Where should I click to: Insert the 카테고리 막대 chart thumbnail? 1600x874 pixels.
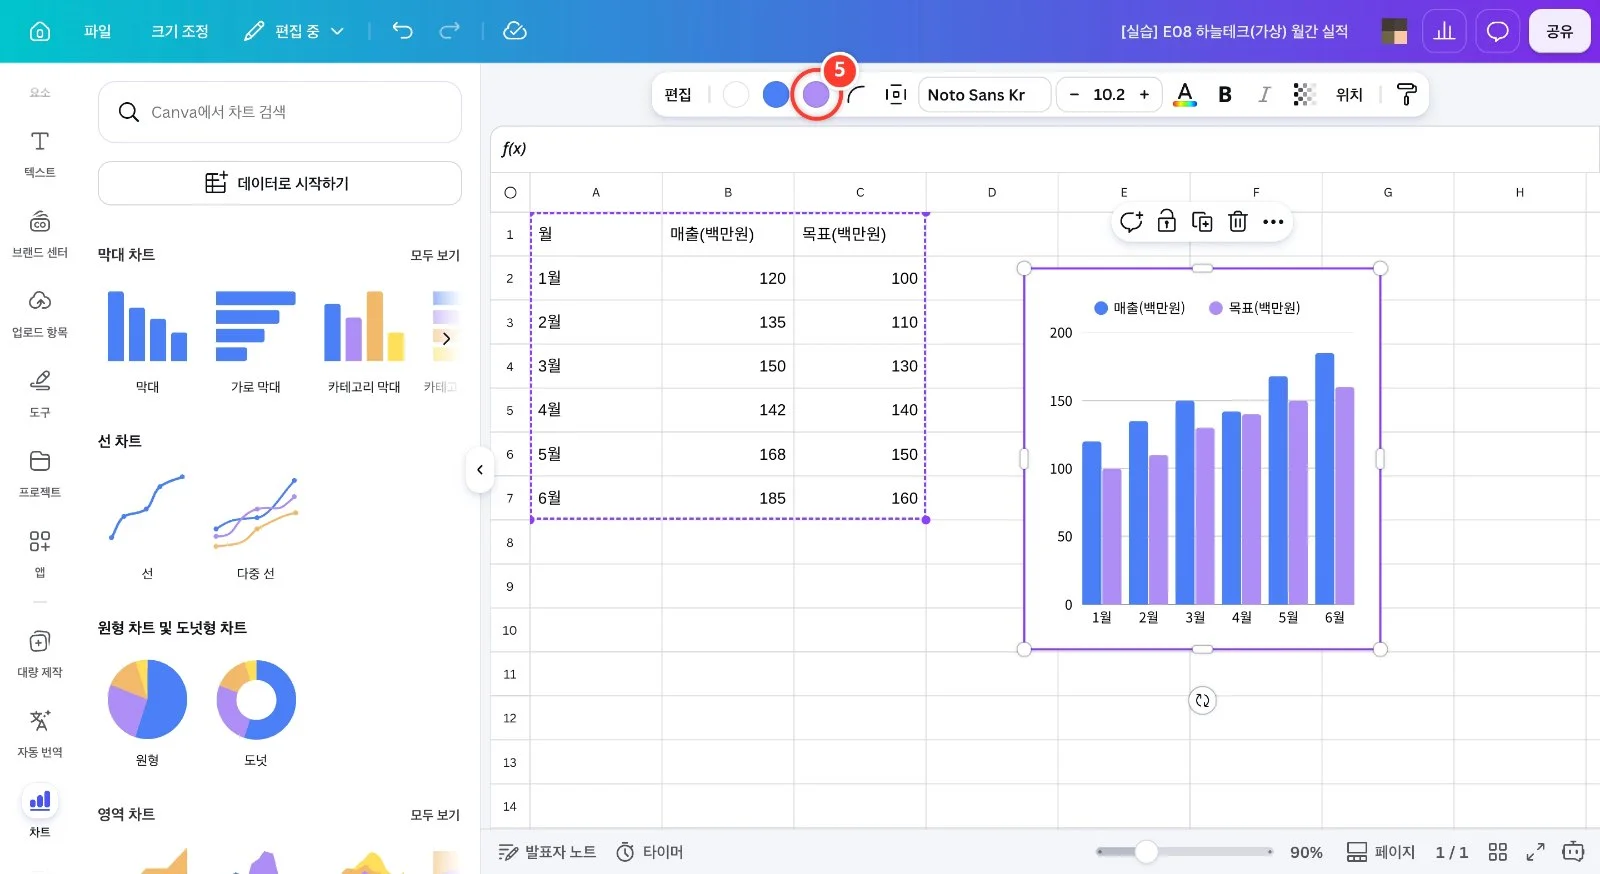coord(364,326)
